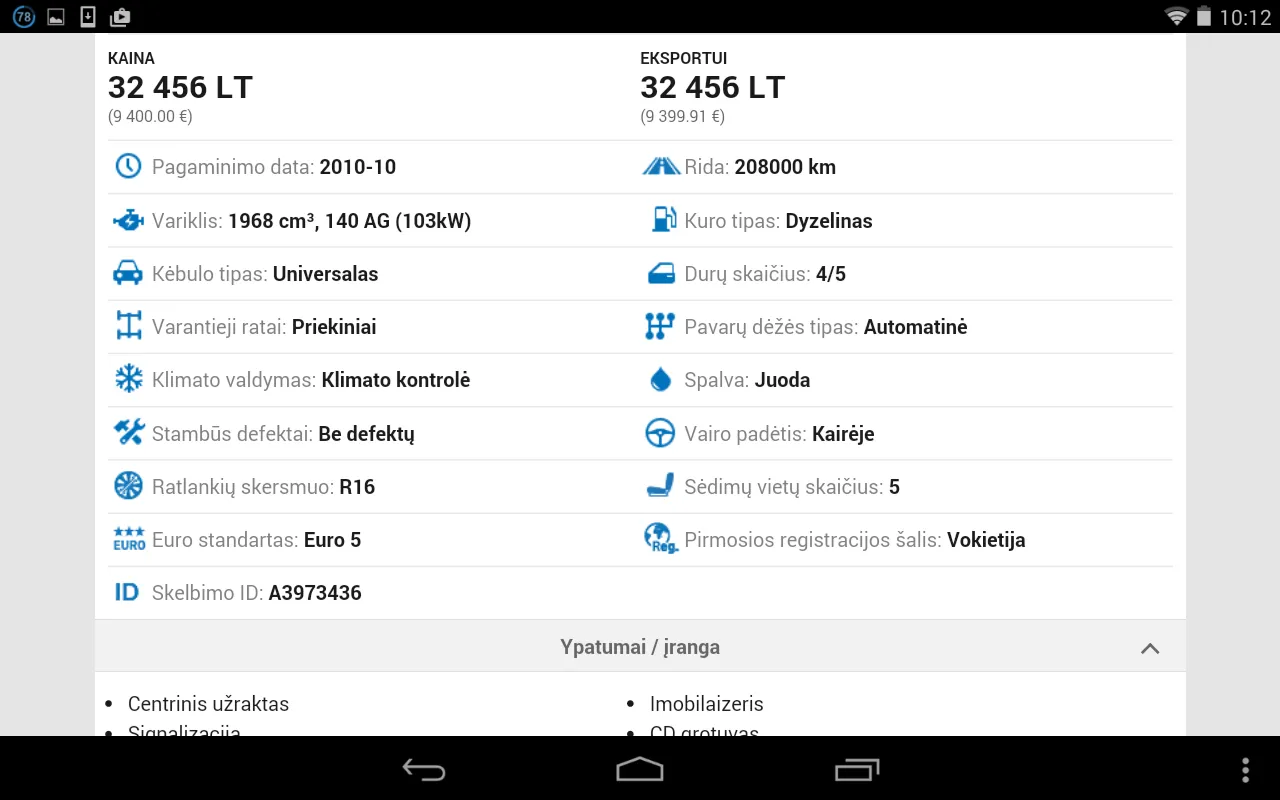Tap the steering wheel icon beside Vairo padėtis
The height and width of the screenshot is (800, 1280).
point(660,433)
